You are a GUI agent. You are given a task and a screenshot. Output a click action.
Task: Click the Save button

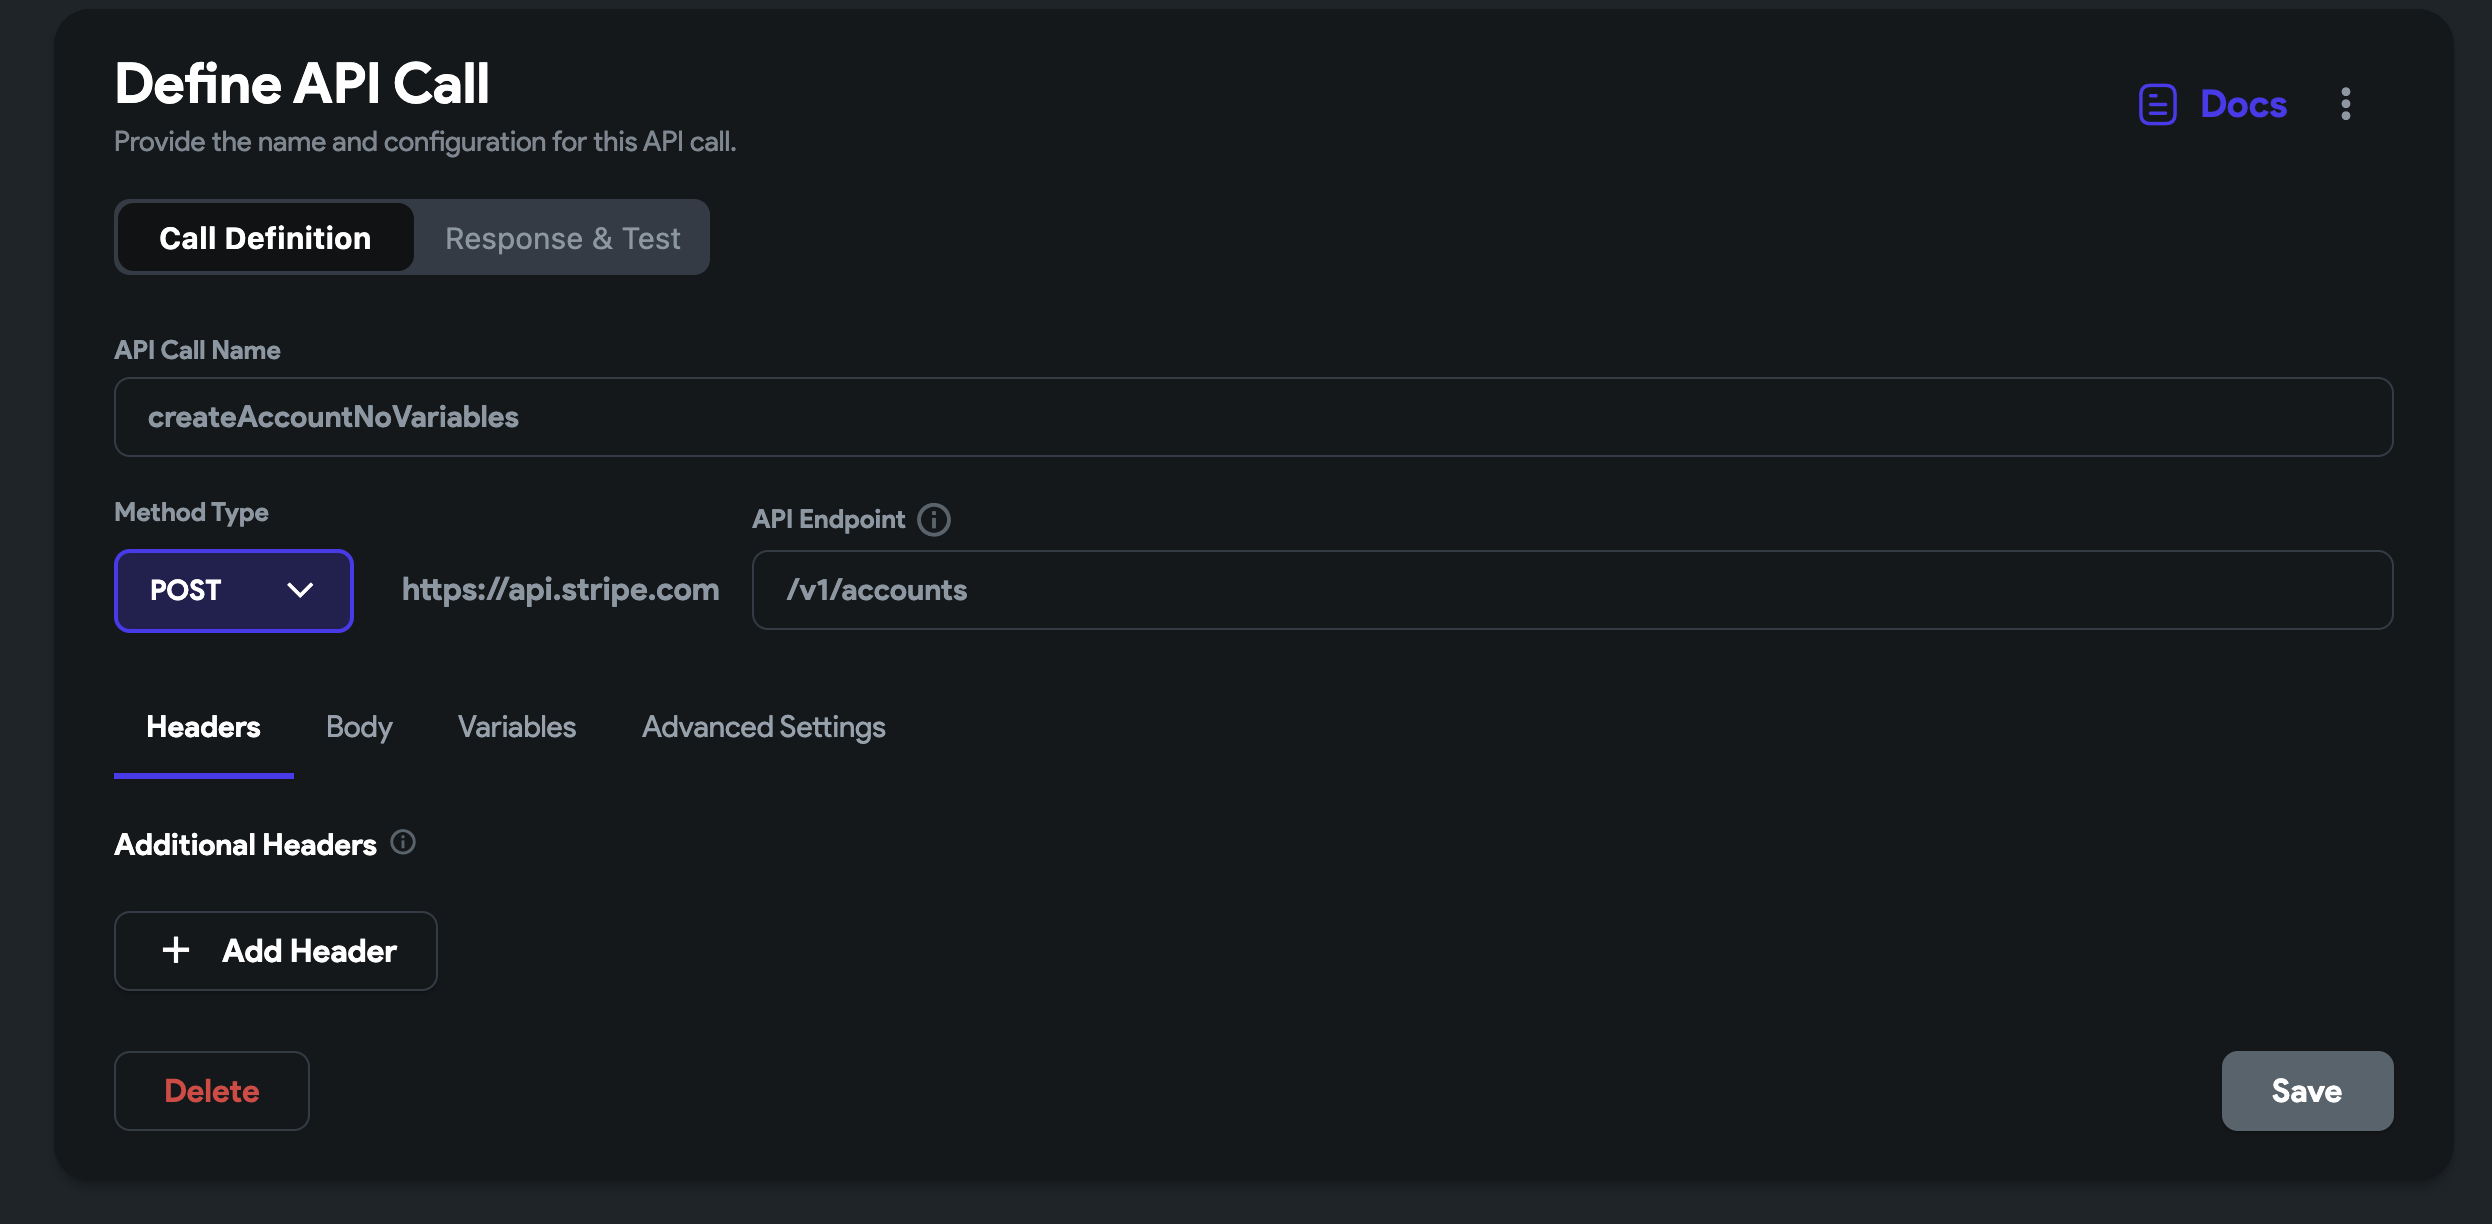pyautogui.click(x=2306, y=1091)
